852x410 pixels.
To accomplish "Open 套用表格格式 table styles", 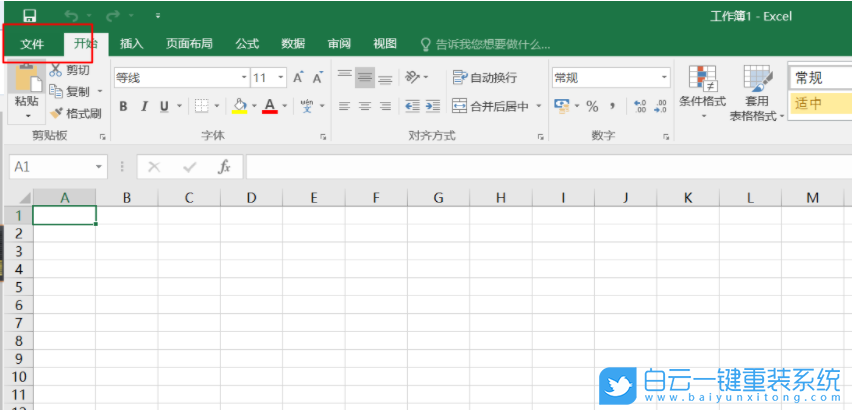I will click(x=756, y=92).
